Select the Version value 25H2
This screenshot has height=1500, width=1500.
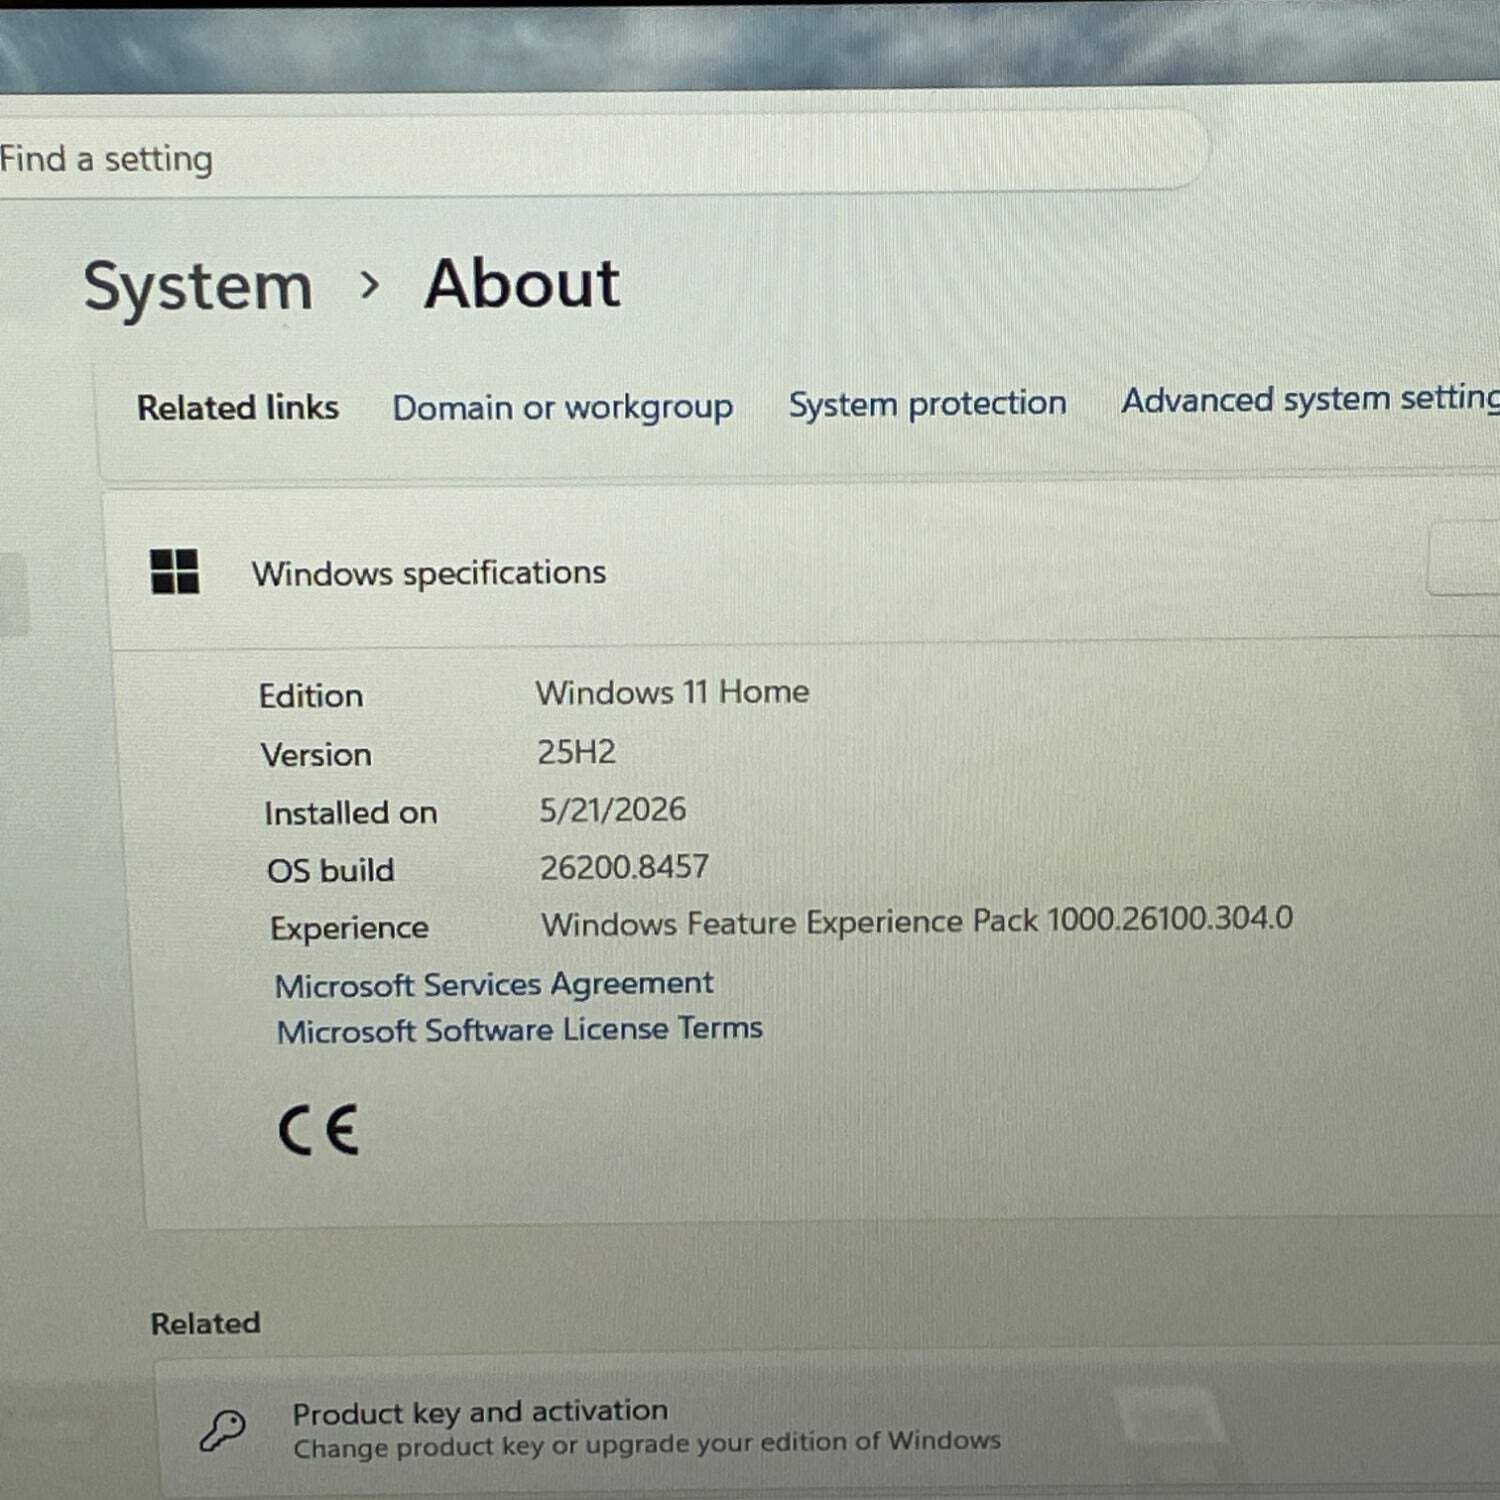pyautogui.click(x=576, y=751)
